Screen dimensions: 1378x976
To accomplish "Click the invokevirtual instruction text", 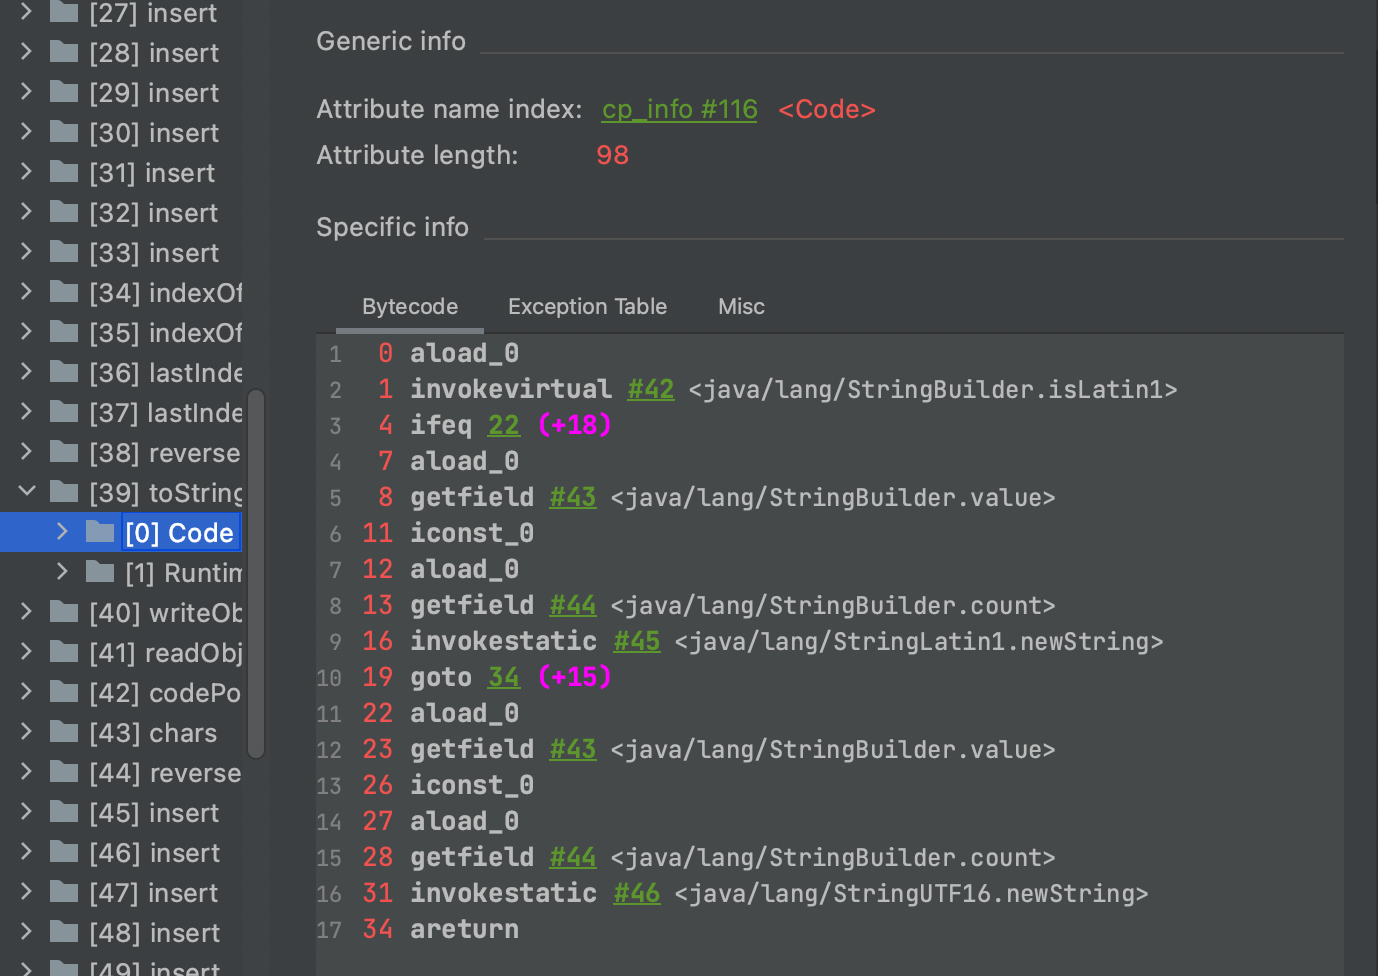I will [x=511, y=389].
